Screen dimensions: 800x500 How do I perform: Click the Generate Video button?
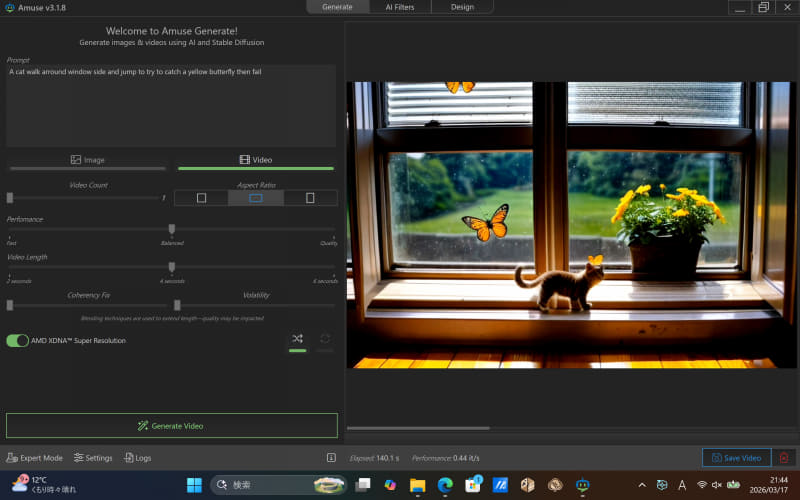(x=172, y=426)
